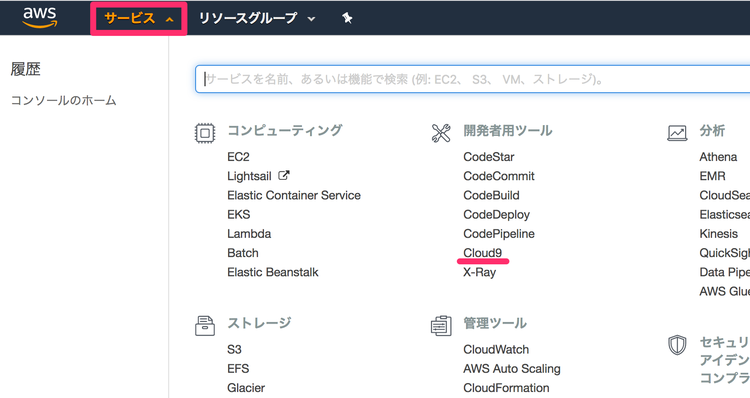This screenshot has height=398, width=750.
Task: Click the external link icon beside Lightsail
Action: 284,176
